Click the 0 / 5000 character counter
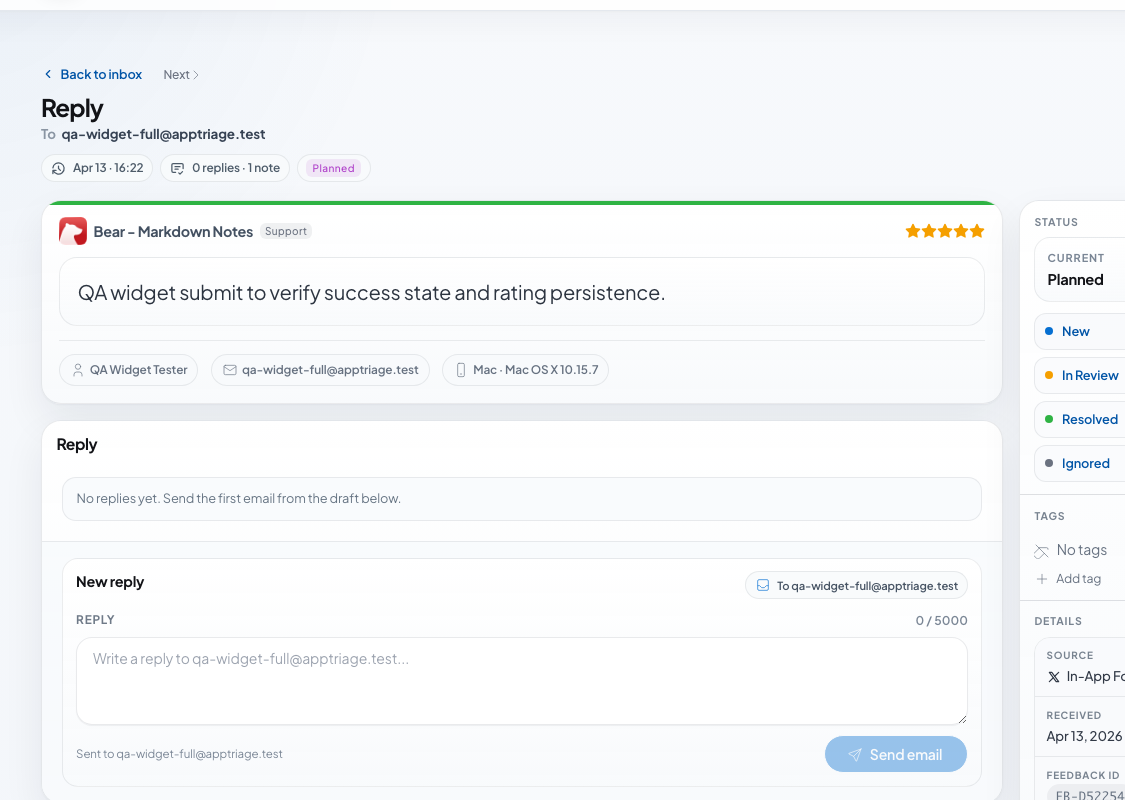 point(941,621)
